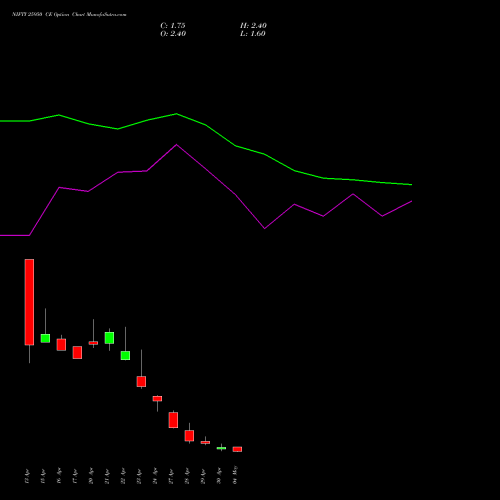Click the low value 'L: 1.60'
This screenshot has height=500, width=500.
[x=253, y=33]
